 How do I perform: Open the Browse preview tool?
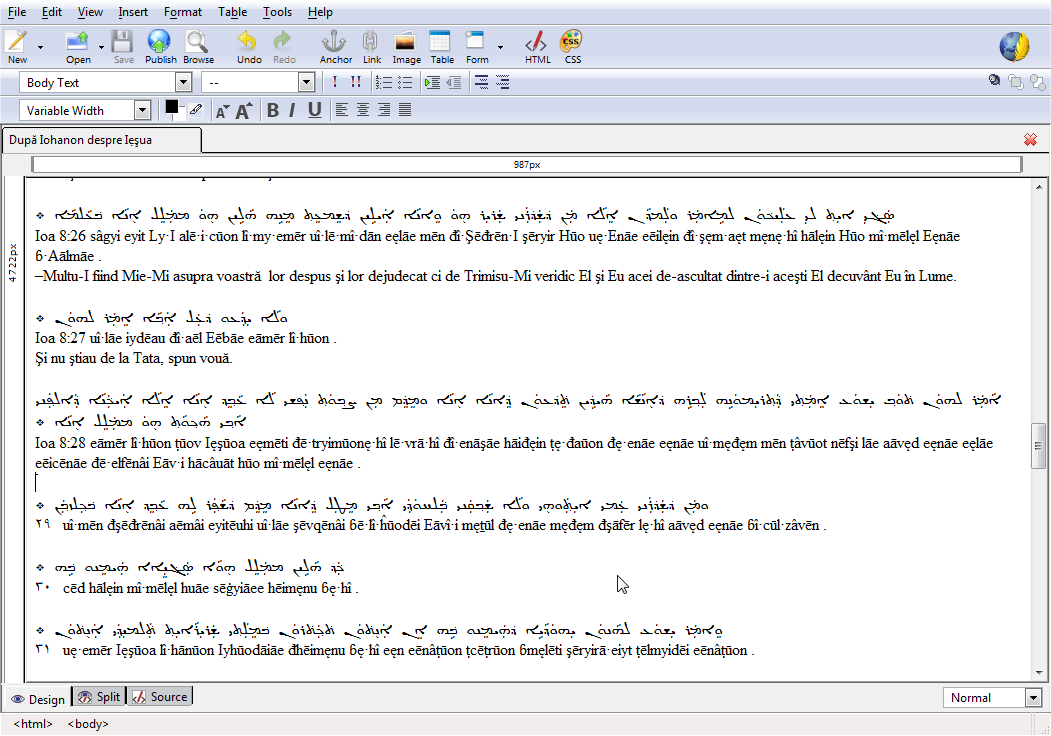[x=198, y=46]
